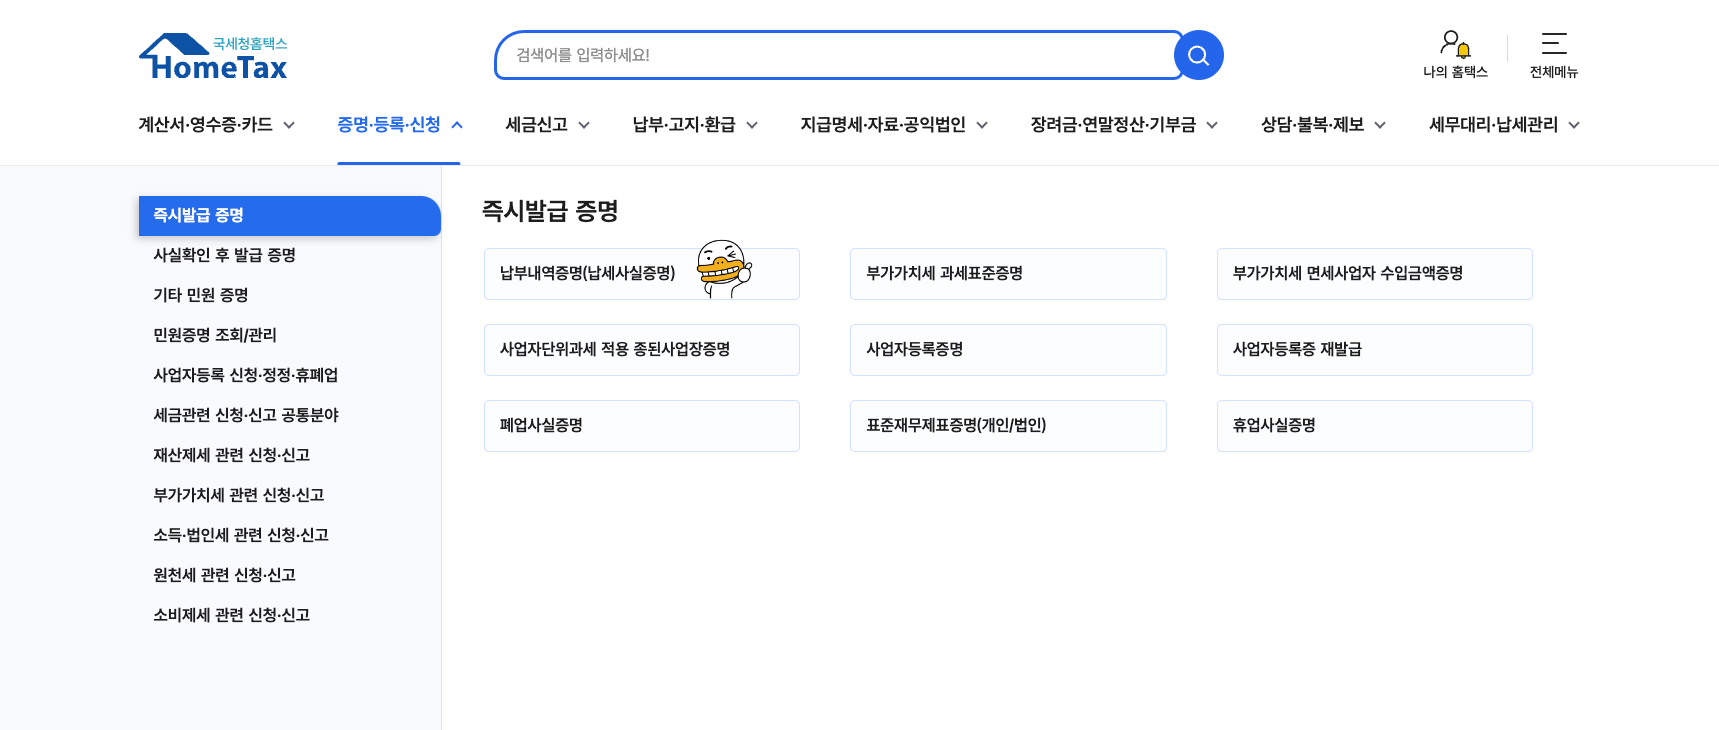
Task: Open 부가가치세 면세사업자 수입금액증명 link
Action: pyautogui.click(x=1375, y=274)
